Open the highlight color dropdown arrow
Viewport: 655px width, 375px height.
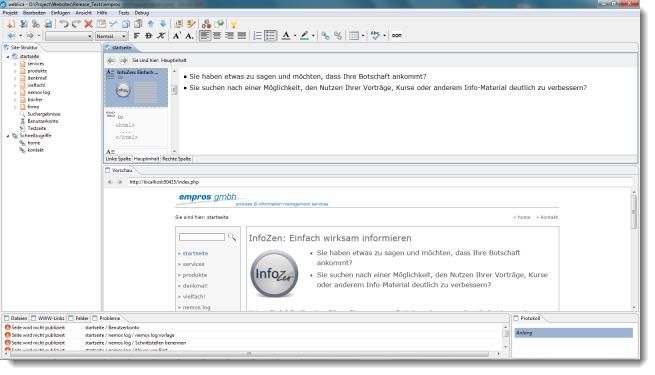click(x=313, y=36)
